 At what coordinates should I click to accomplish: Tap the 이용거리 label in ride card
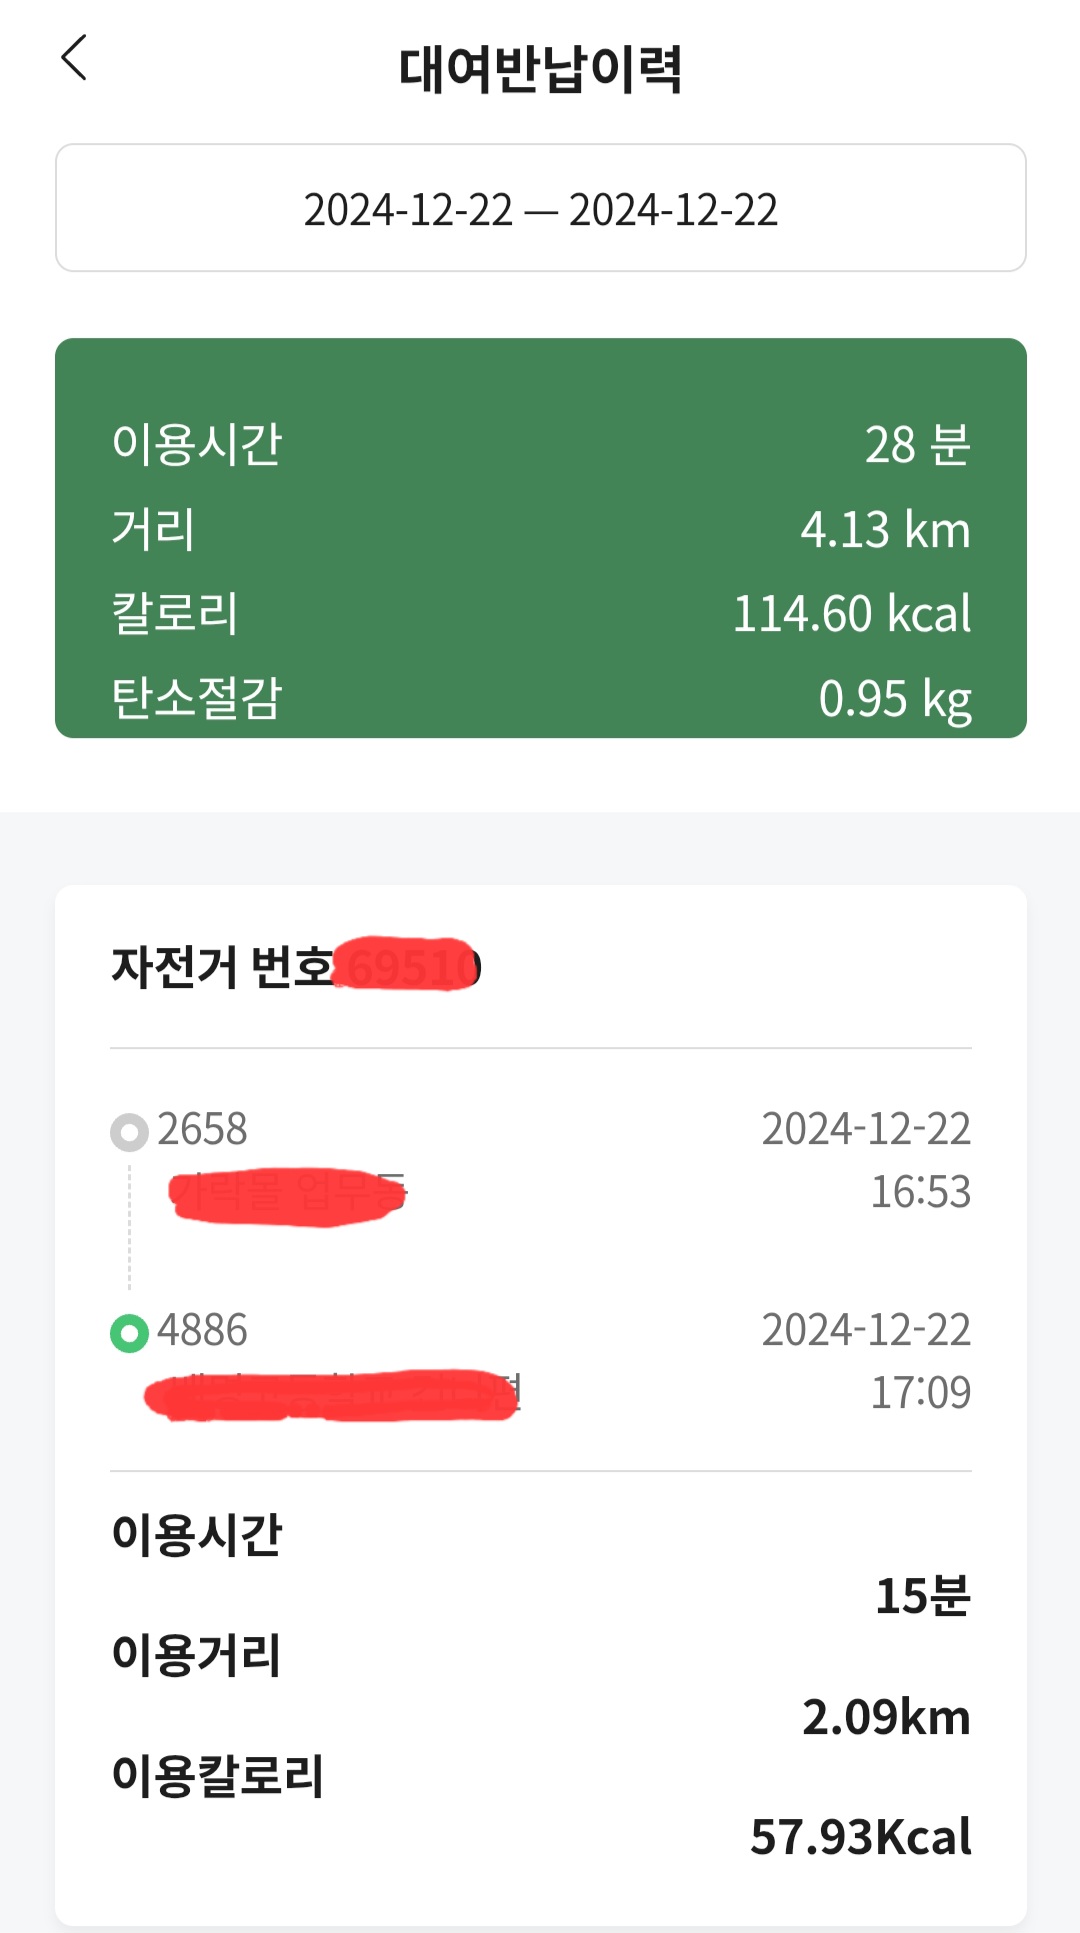point(196,1655)
